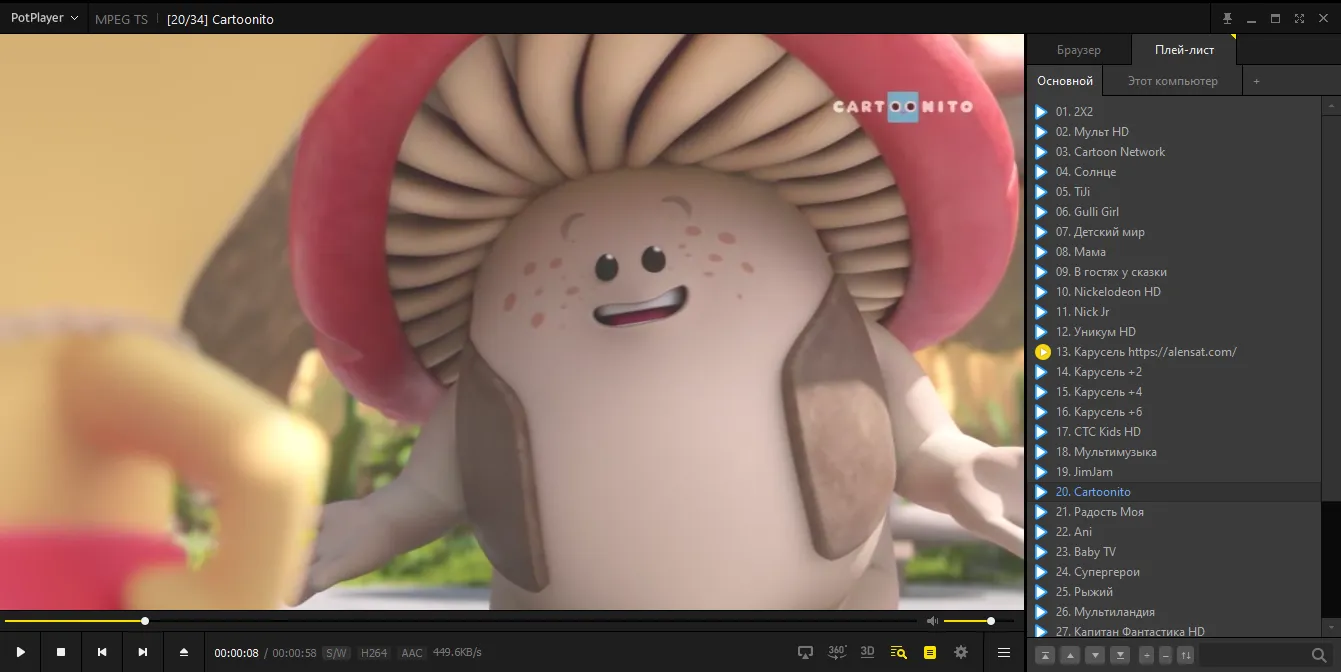
Task: Choose 21. Радость Моя channel
Action: [1175, 512]
